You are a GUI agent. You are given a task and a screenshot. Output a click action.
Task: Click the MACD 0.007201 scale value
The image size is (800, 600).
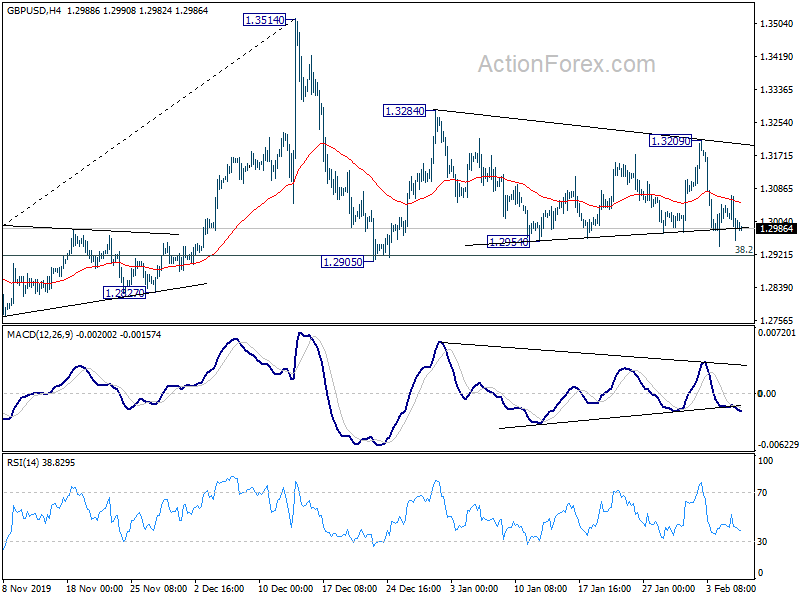(777, 333)
